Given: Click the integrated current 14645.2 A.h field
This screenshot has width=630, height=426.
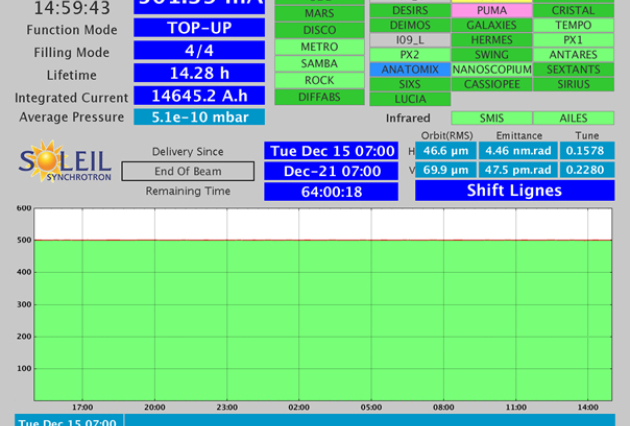Looking at the screenshot, I should pos(199,96).
